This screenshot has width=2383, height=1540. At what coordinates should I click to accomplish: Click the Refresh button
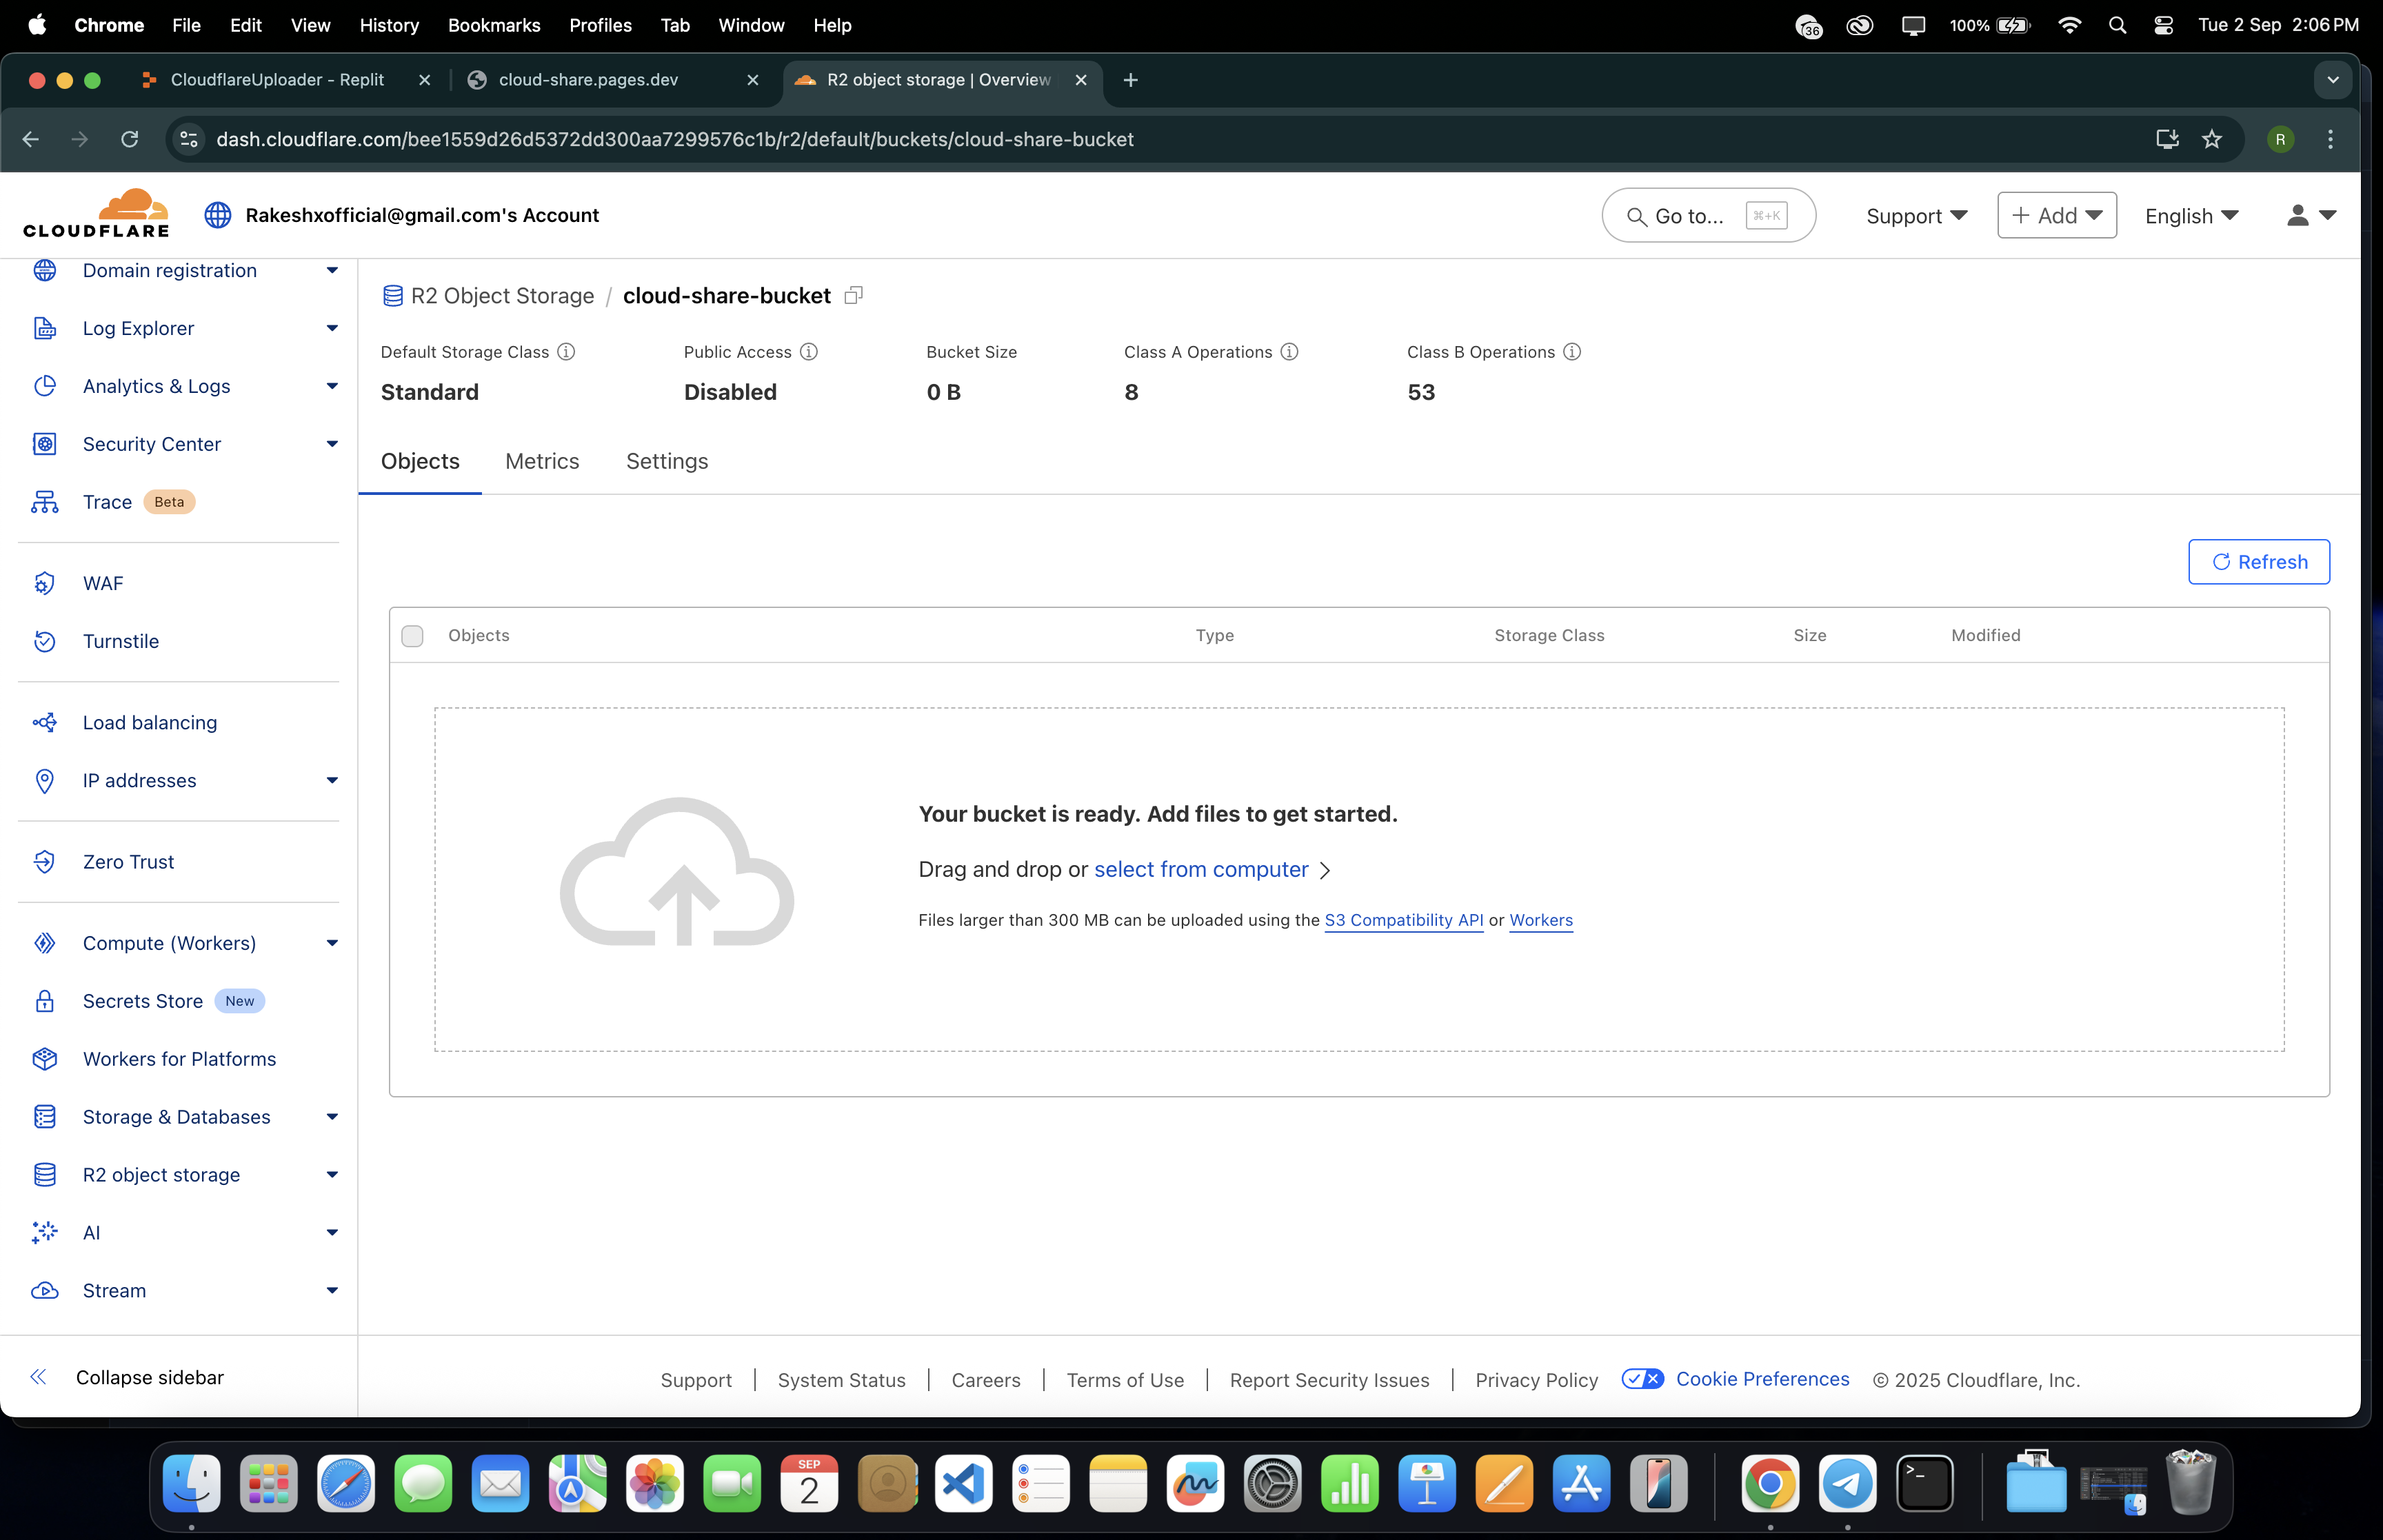tap(2258, 562)
